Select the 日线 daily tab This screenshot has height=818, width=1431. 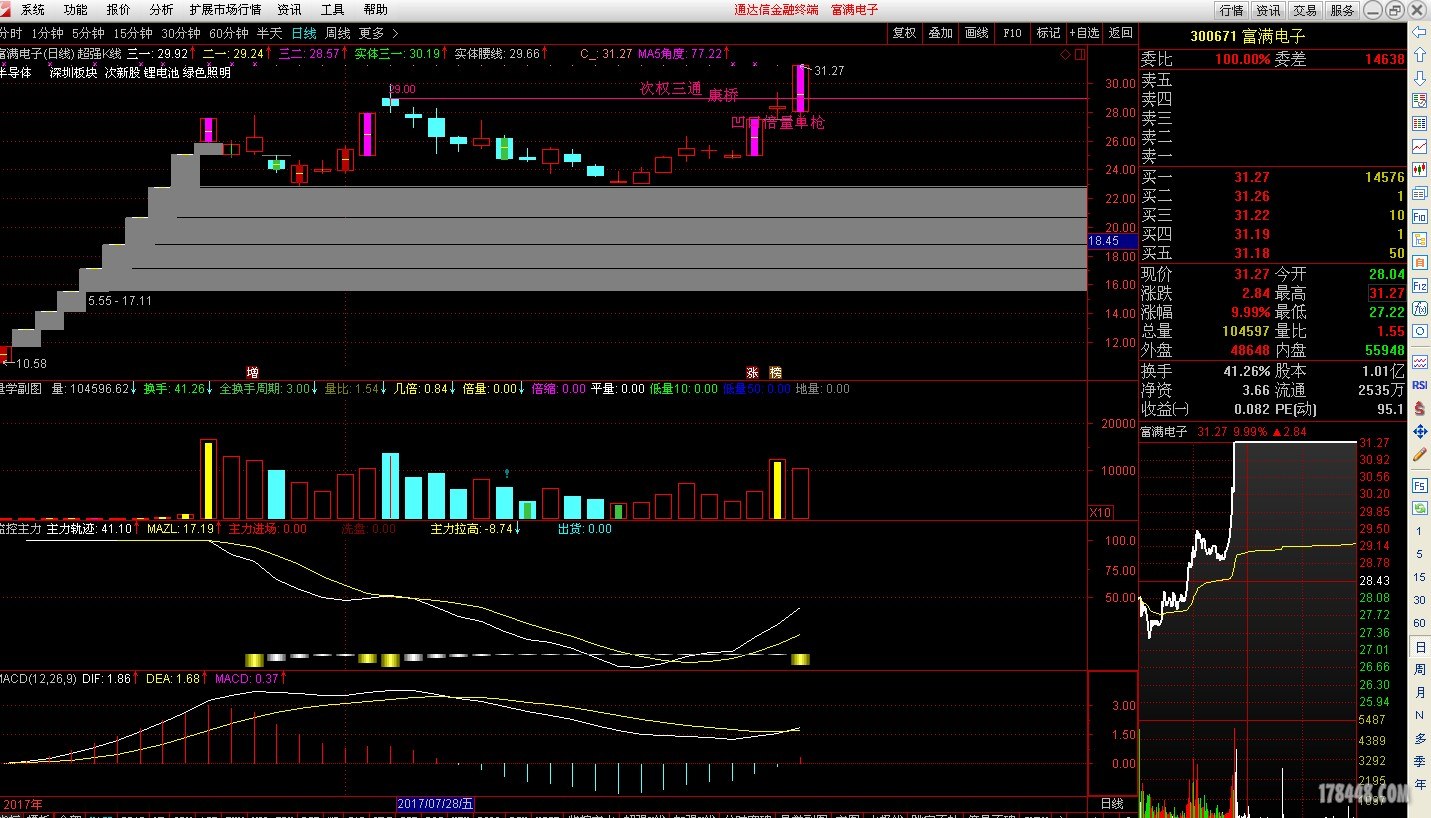click(304, 33)
